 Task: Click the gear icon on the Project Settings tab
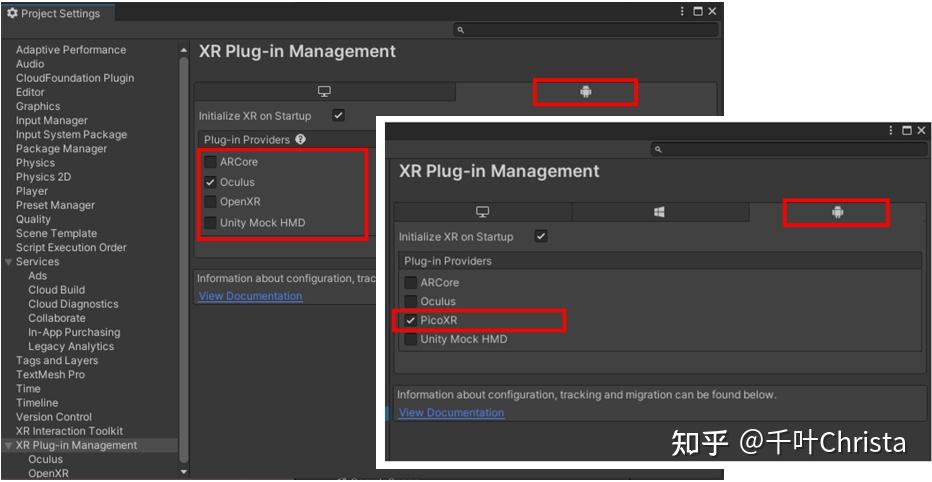click(12, 13)
